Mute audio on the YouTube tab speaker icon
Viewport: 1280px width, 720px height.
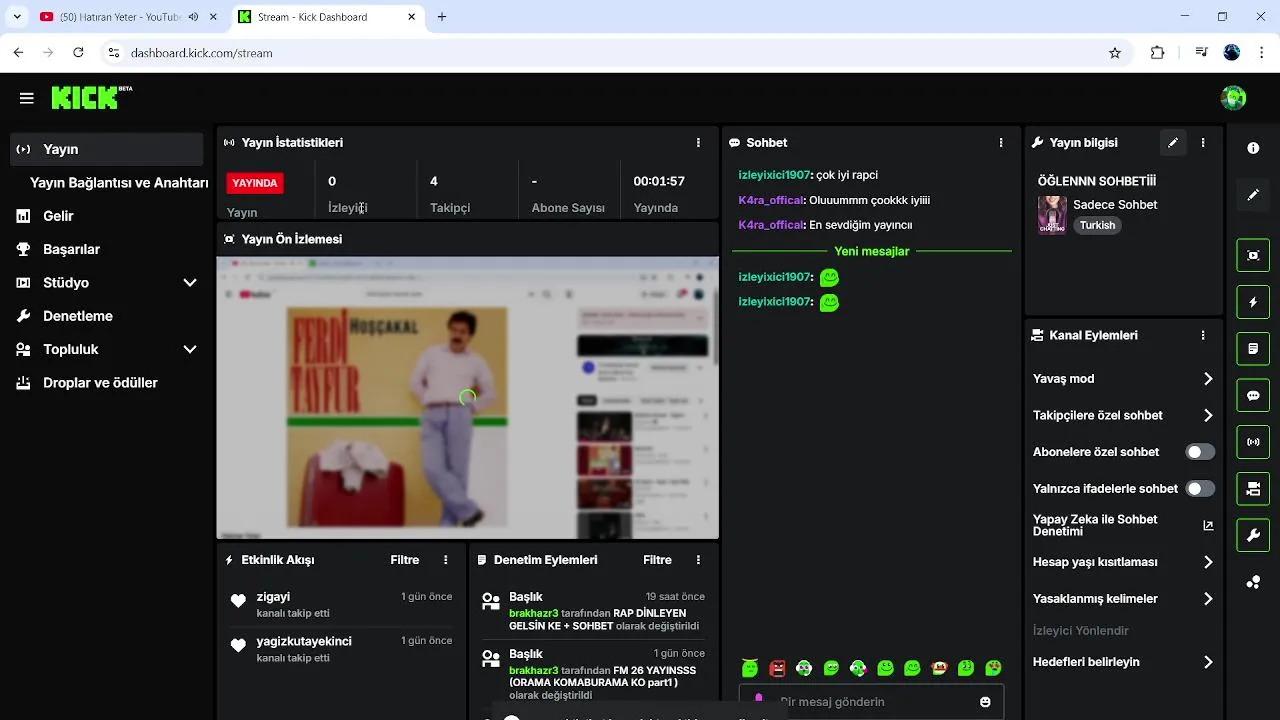pos(193,17)
